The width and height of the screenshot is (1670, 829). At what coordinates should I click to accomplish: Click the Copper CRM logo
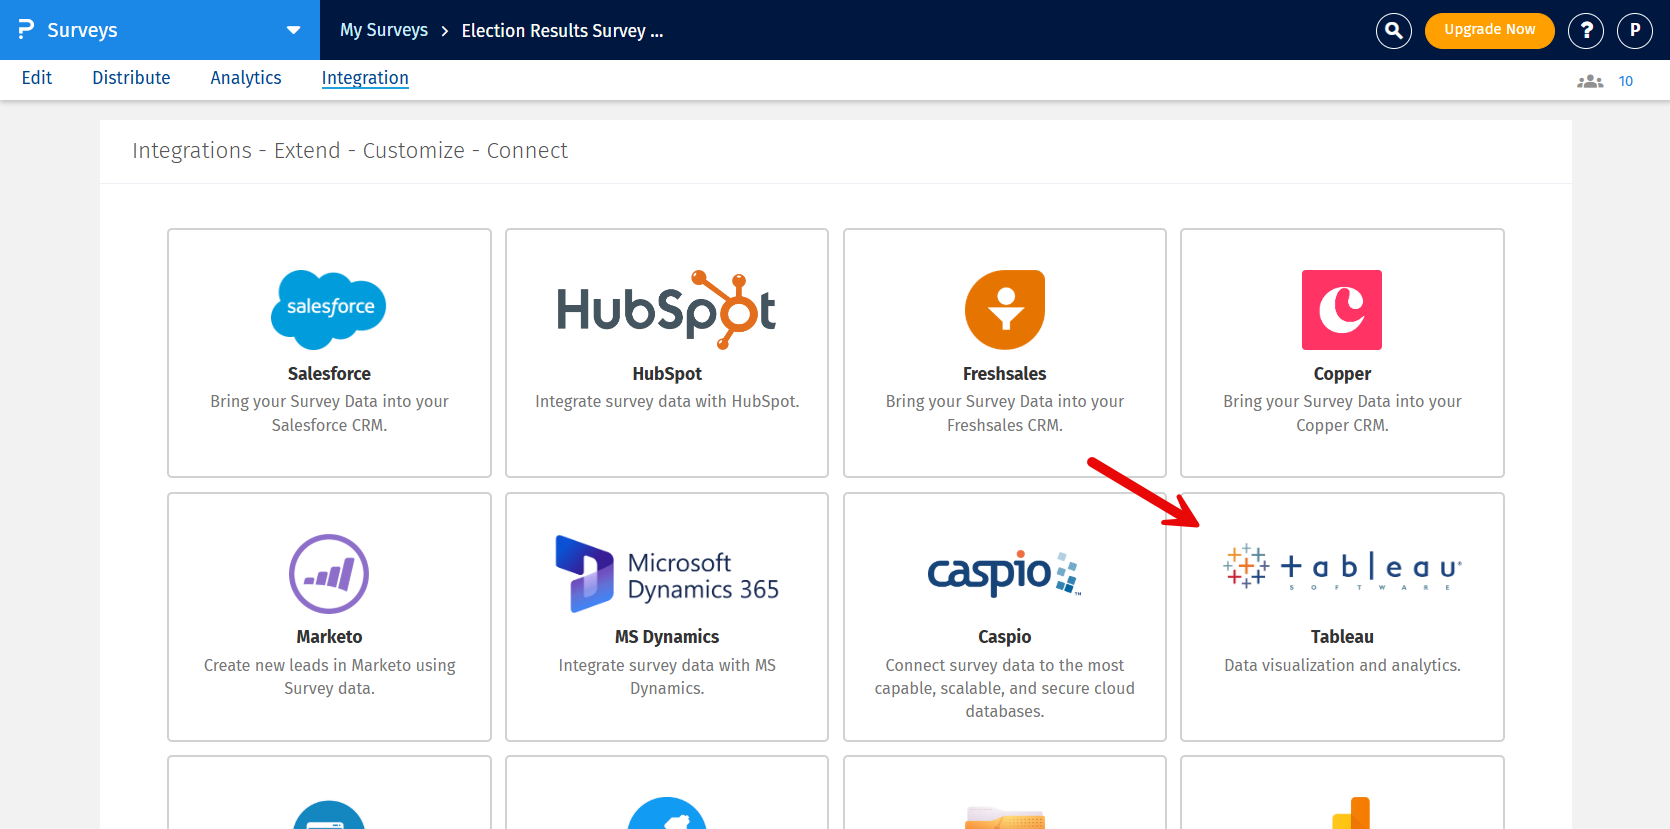click(x=1342, y=309)
